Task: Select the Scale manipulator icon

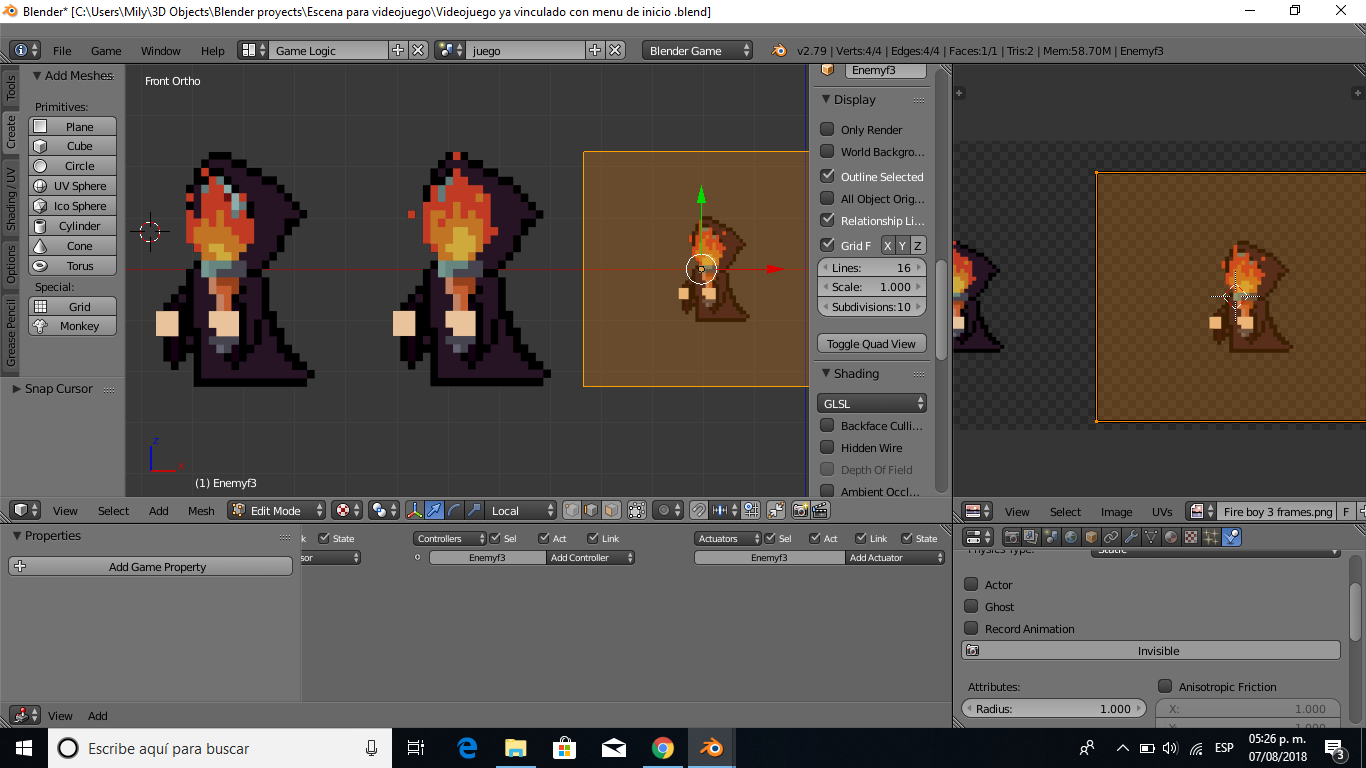Action: (474, 510)
